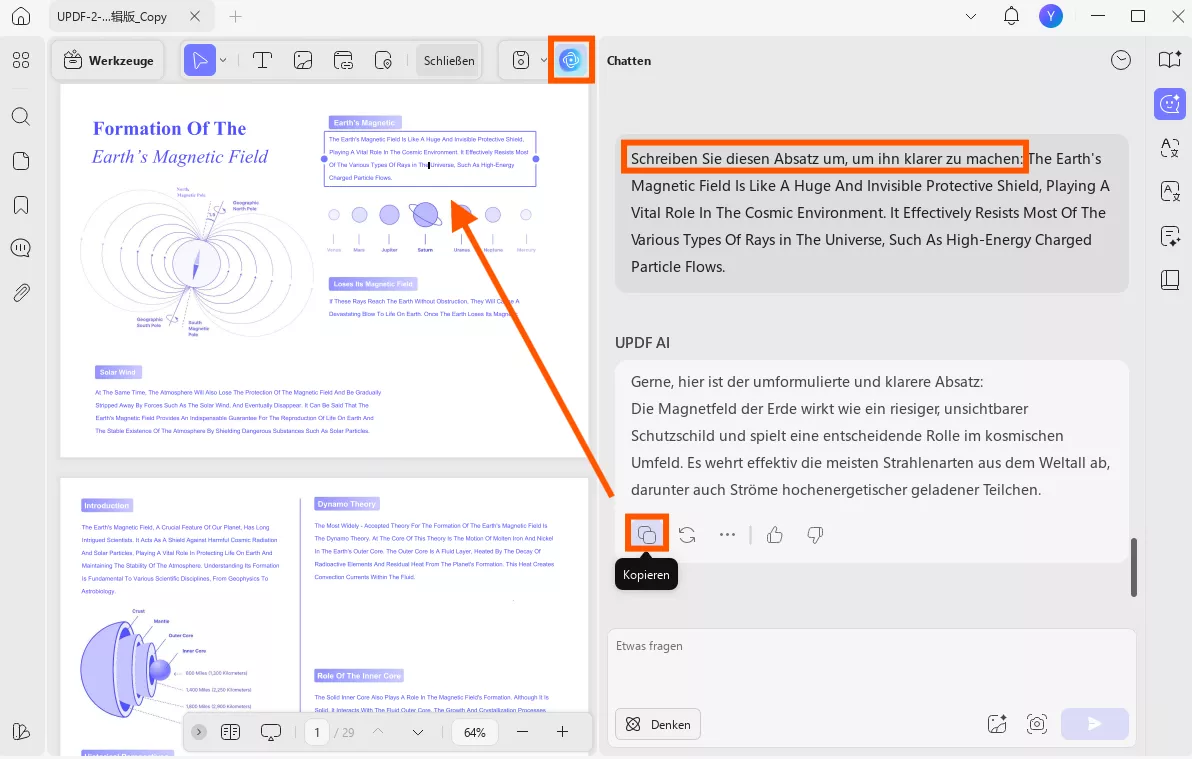Open the user account avatar Y
The image size is (1192, 759).
(x=1051, y=16)
